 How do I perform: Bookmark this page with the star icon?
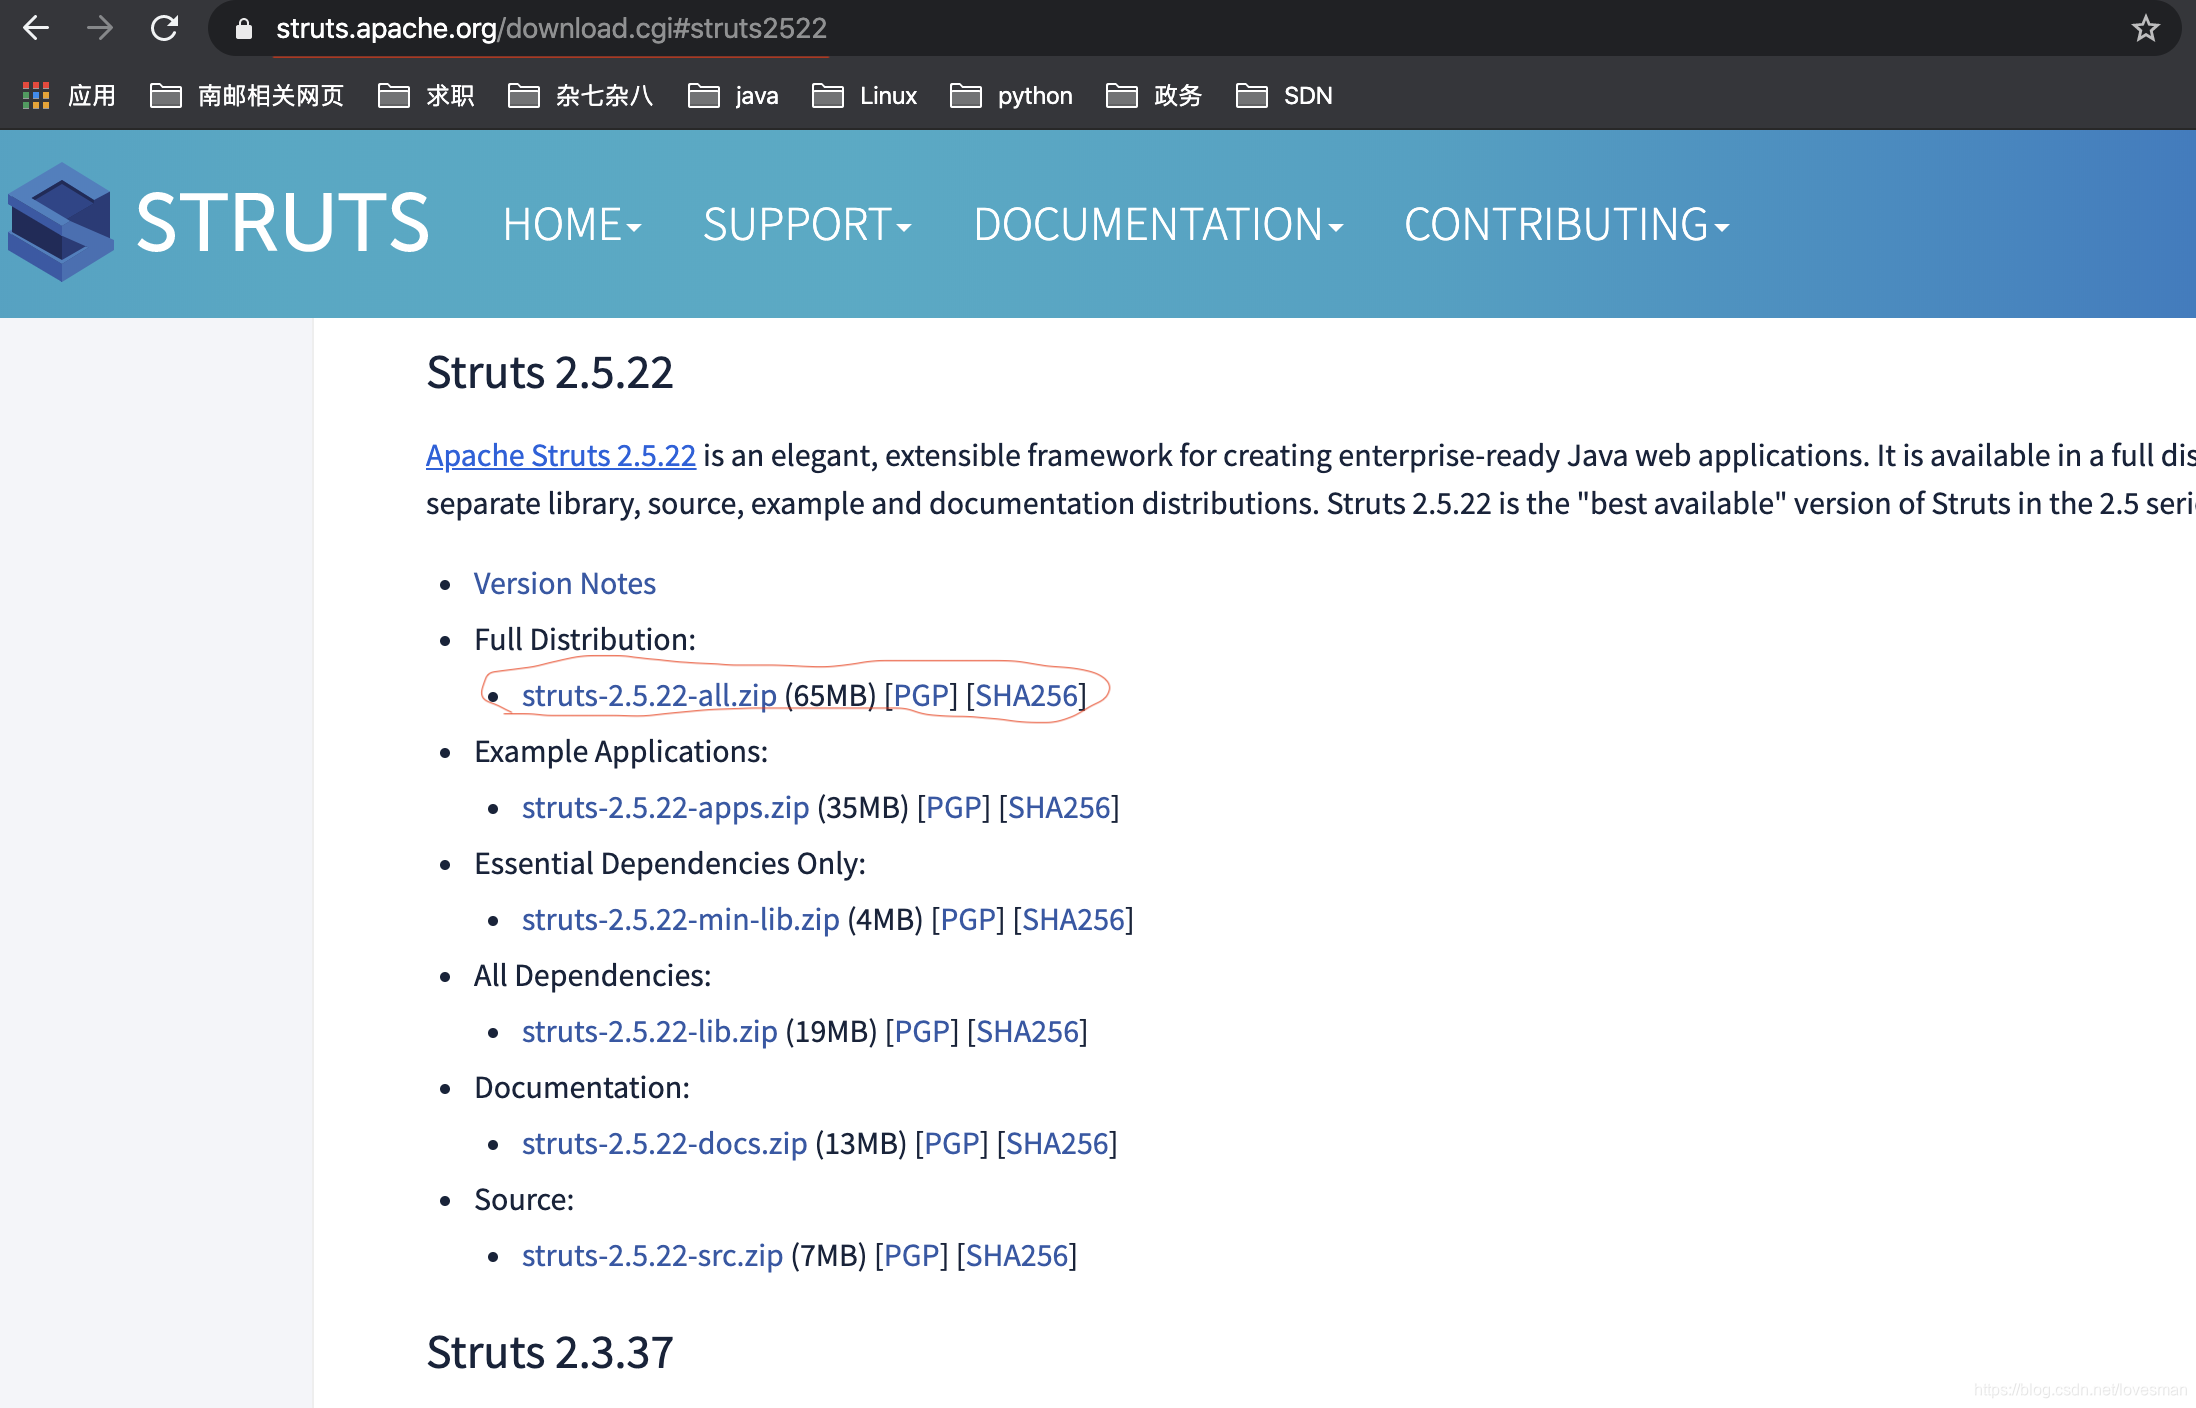2145,28
